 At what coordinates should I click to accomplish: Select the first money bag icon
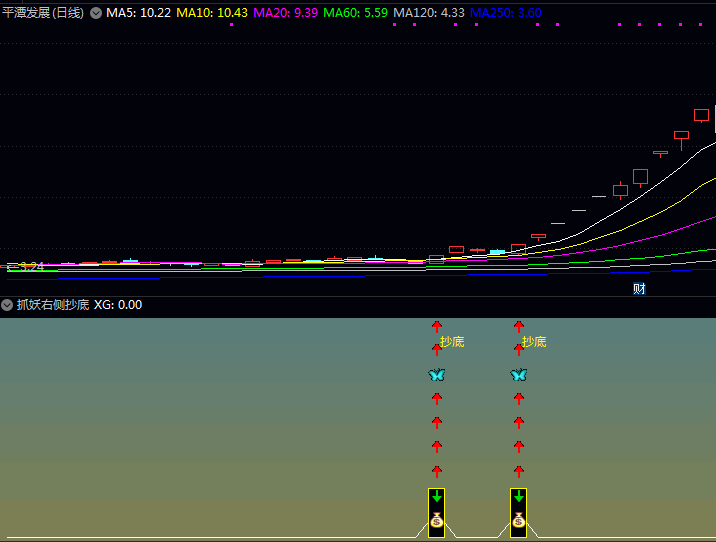coord(436,521)
